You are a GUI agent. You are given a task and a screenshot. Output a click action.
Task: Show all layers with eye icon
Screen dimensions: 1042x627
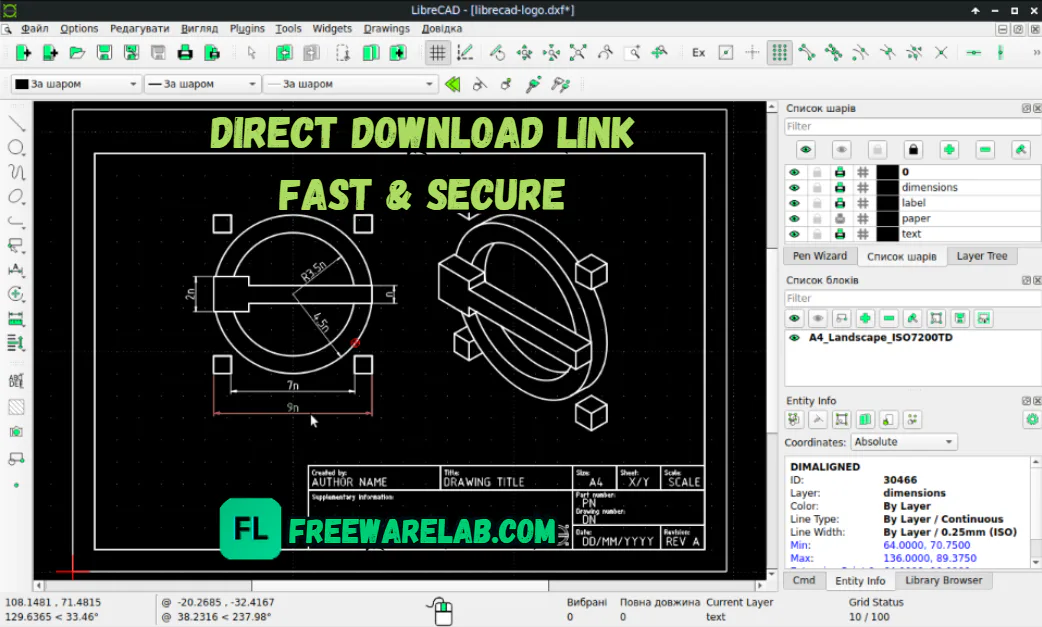point(806,149)
